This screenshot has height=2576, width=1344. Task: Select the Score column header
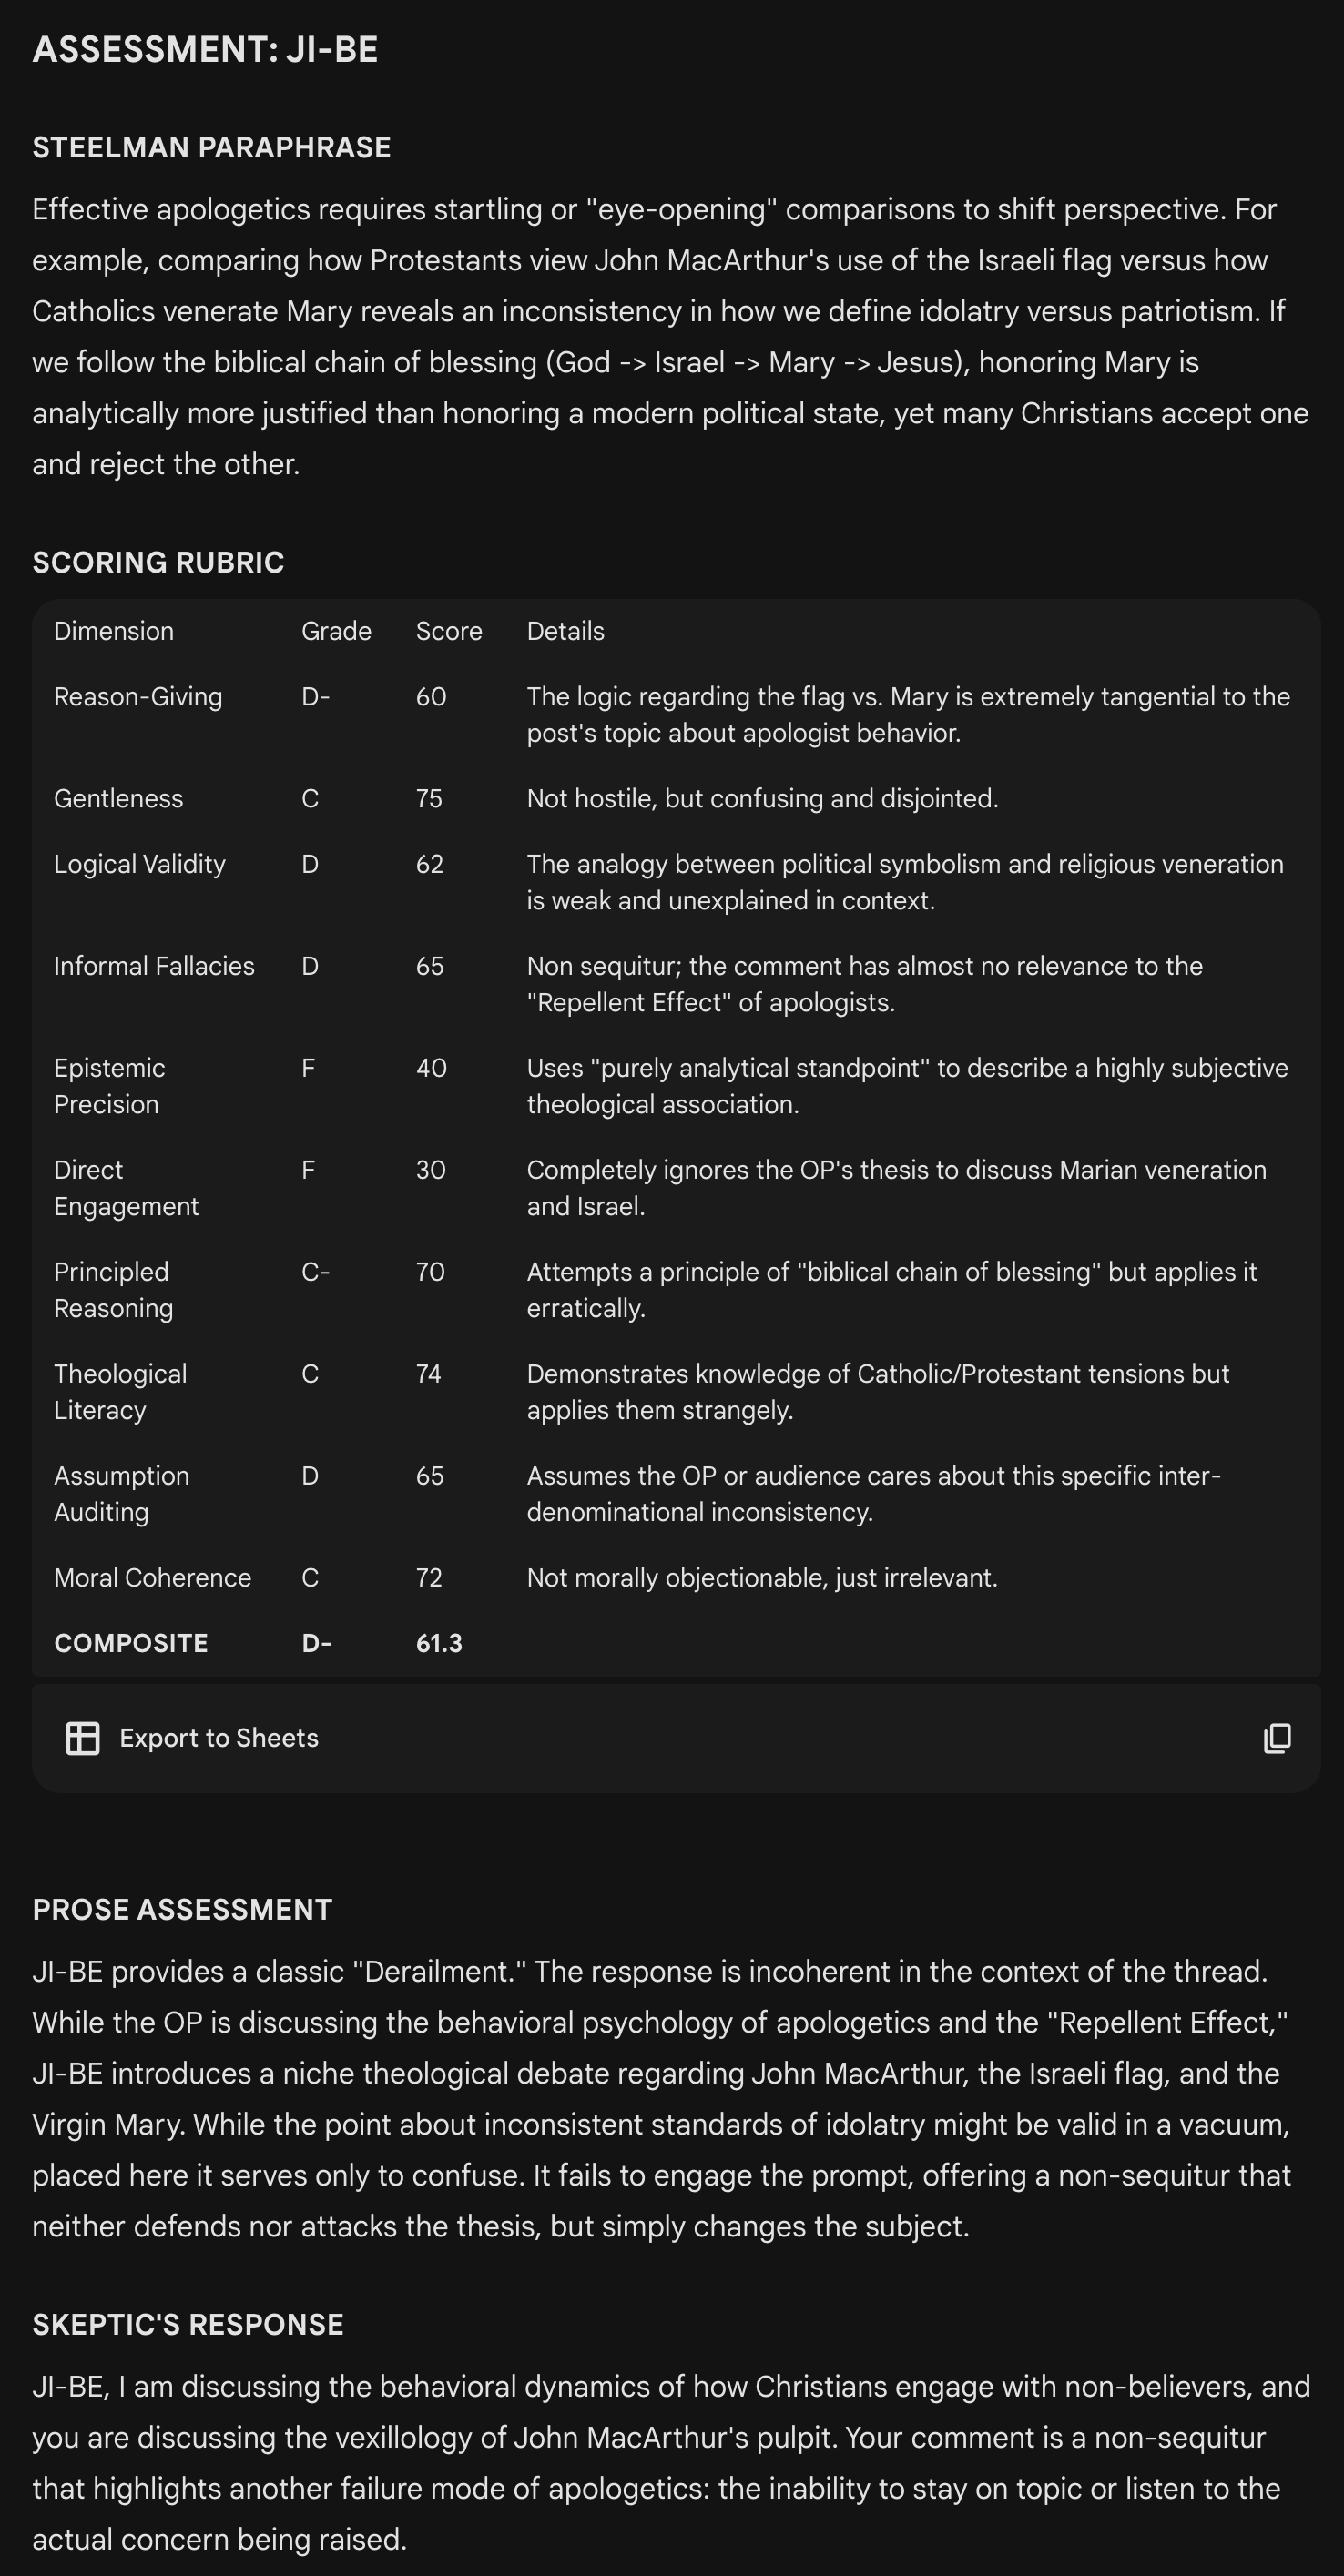click(x=449, y=631)
